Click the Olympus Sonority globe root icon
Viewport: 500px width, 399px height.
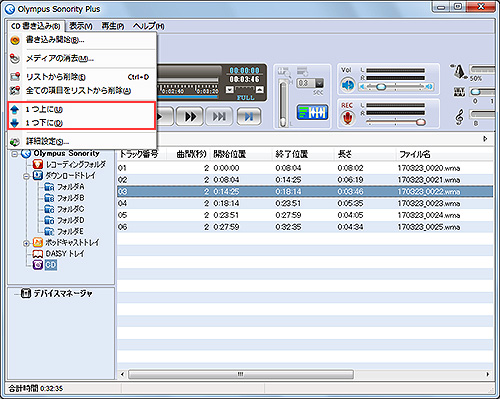(x=26, y=154)
